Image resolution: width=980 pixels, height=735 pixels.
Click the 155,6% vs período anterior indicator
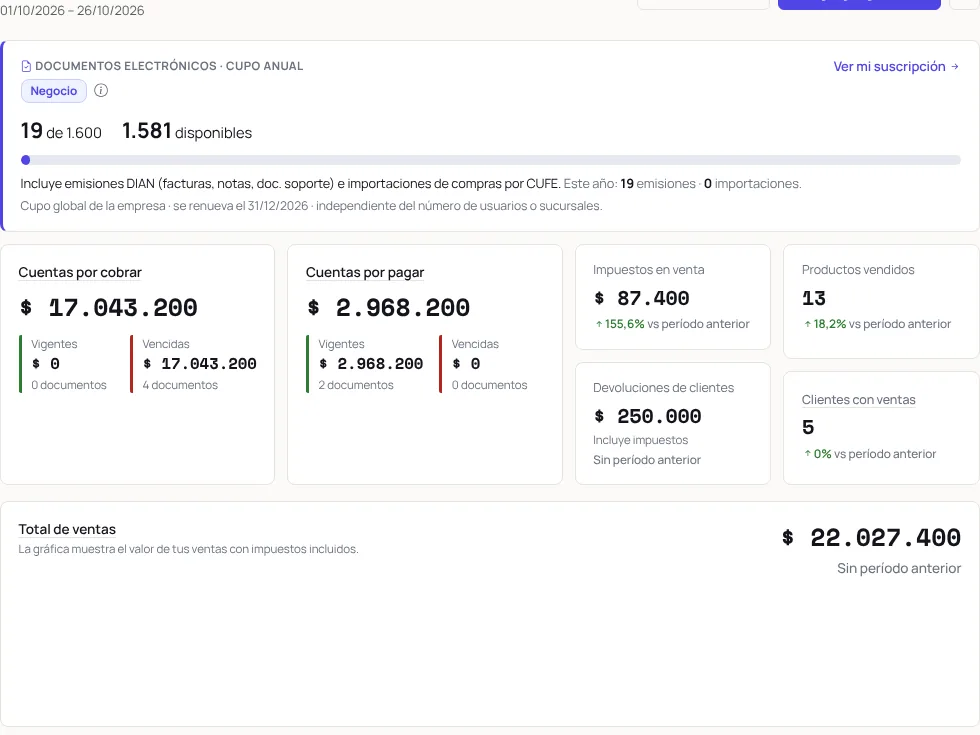672,324
